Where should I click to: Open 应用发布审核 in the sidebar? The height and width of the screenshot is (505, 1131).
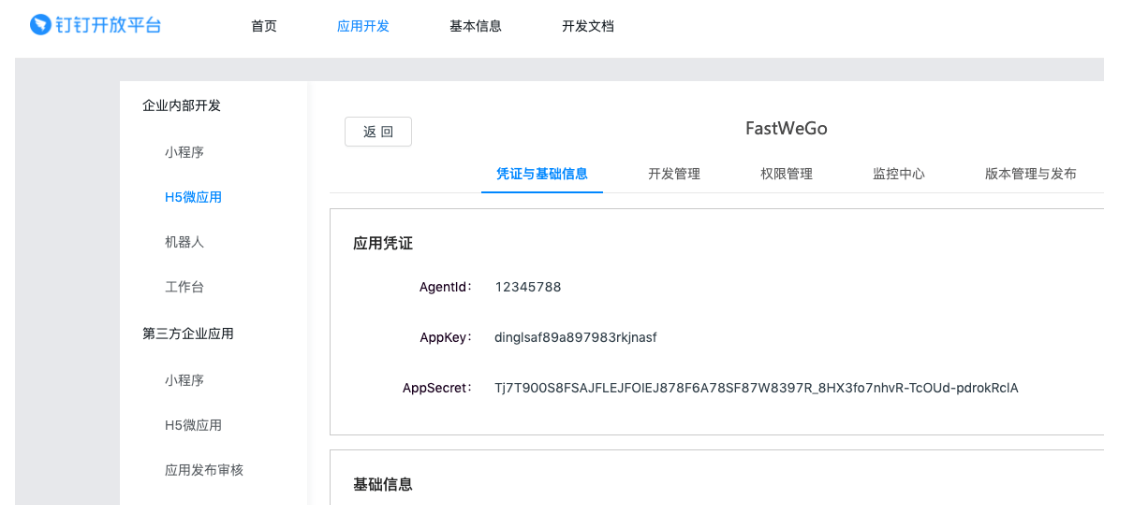coord(204,470)
